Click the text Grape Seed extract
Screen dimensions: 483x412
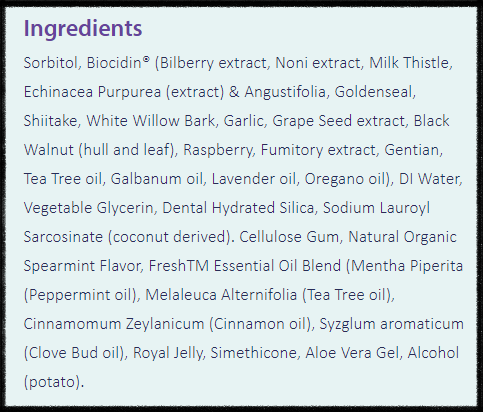pyautogui.click(x=338, y=121)
